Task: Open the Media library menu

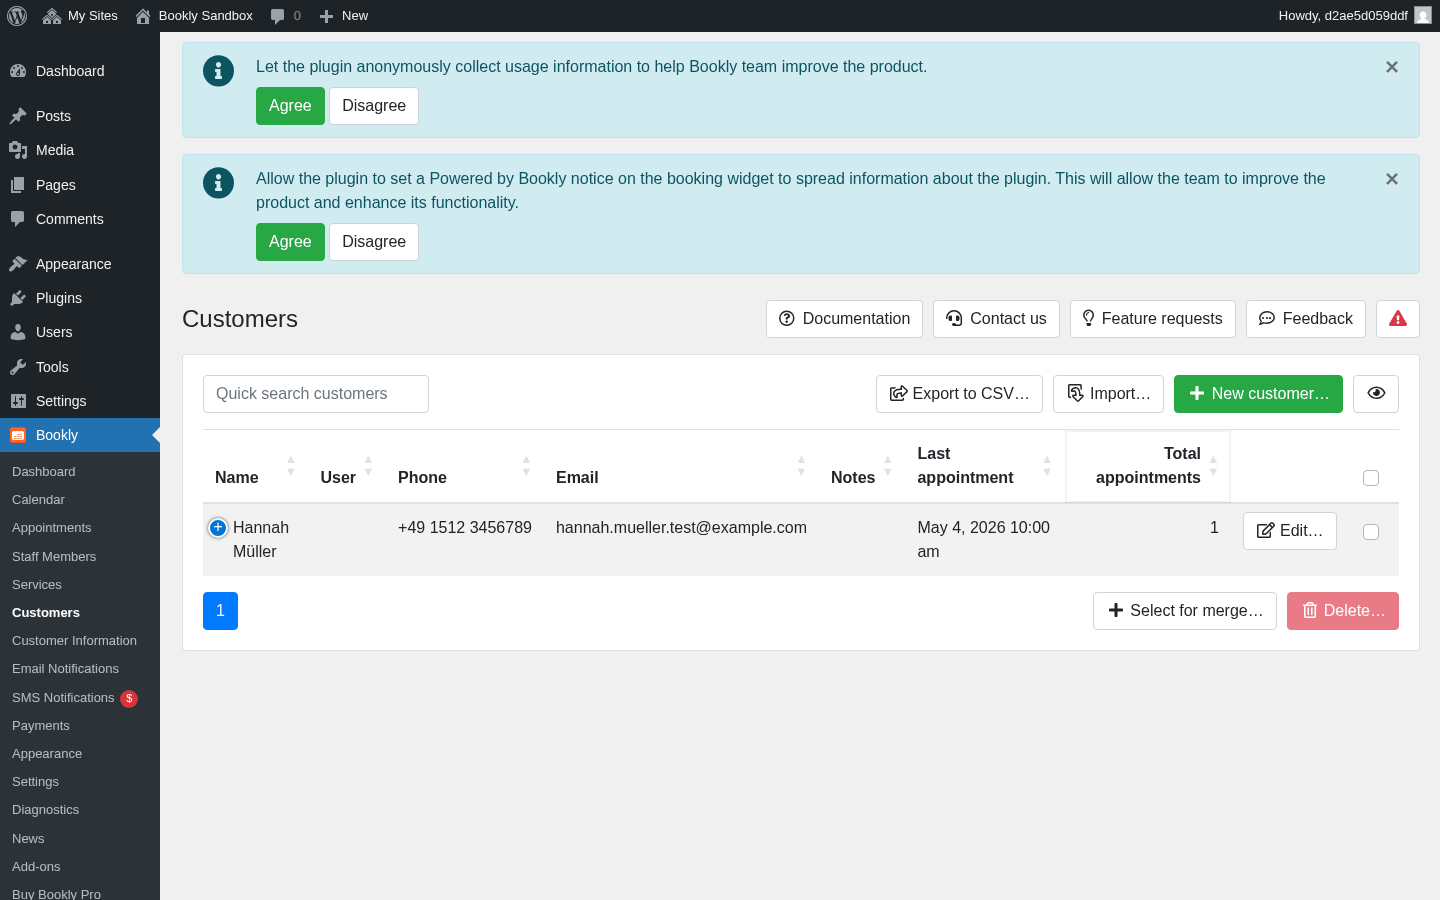Action: 80,150
